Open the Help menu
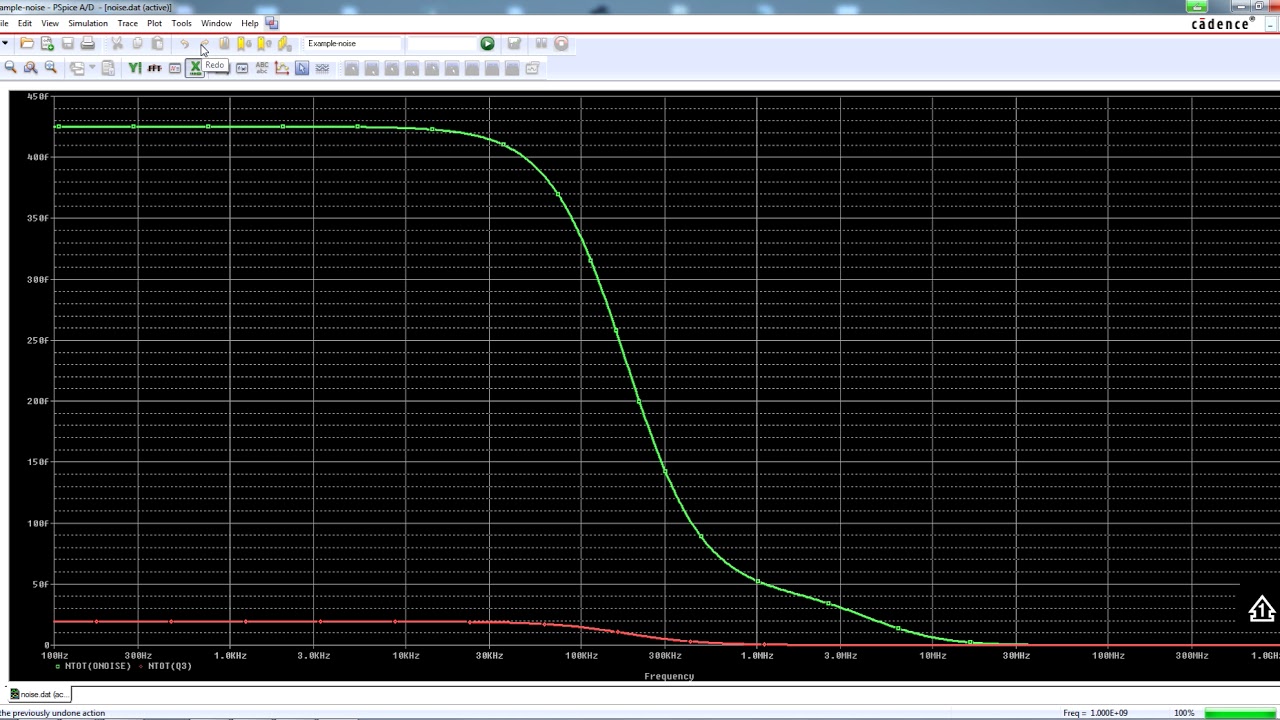The width and height of the screenshot is (1280, 720). (249, 23)
